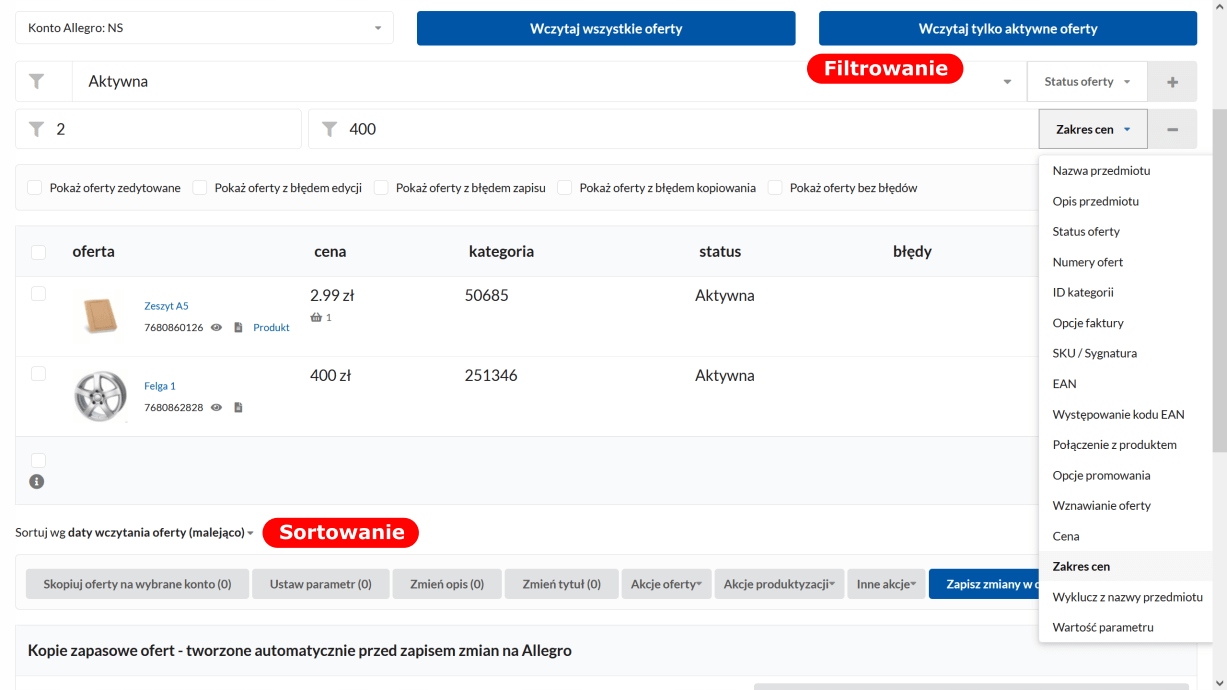This screenshot has width=1227, height=690.
Task: Expand the Akcje oferty dropdown button
Action: 666,584
